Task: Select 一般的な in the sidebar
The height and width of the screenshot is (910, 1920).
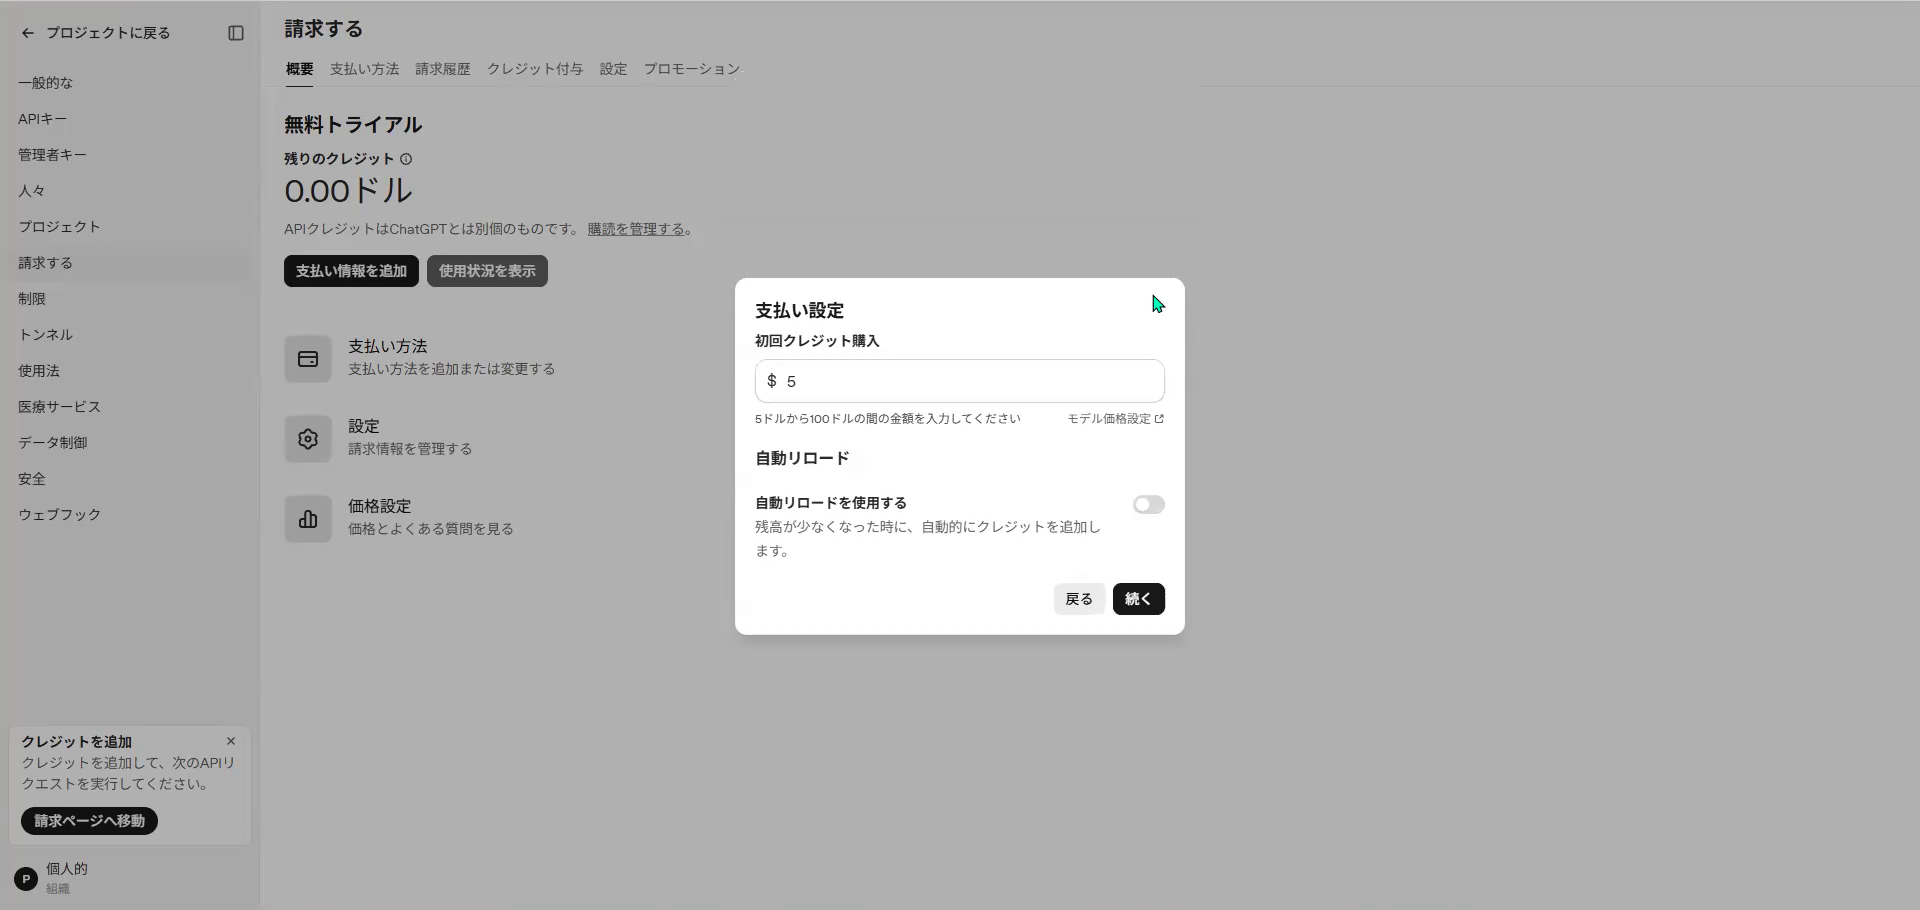Action: pyautogui.click(x=45, y=83)
